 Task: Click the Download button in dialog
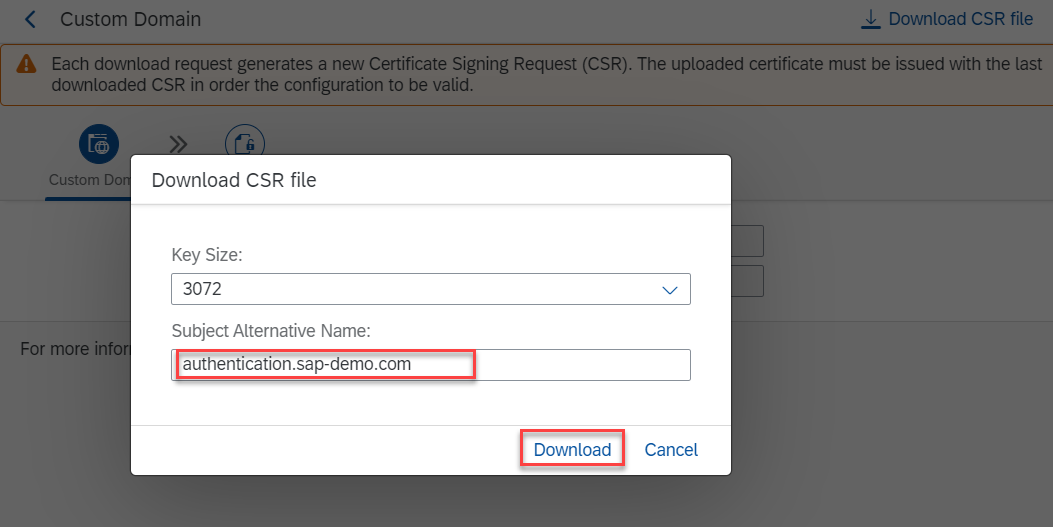[x=572, y=449]
